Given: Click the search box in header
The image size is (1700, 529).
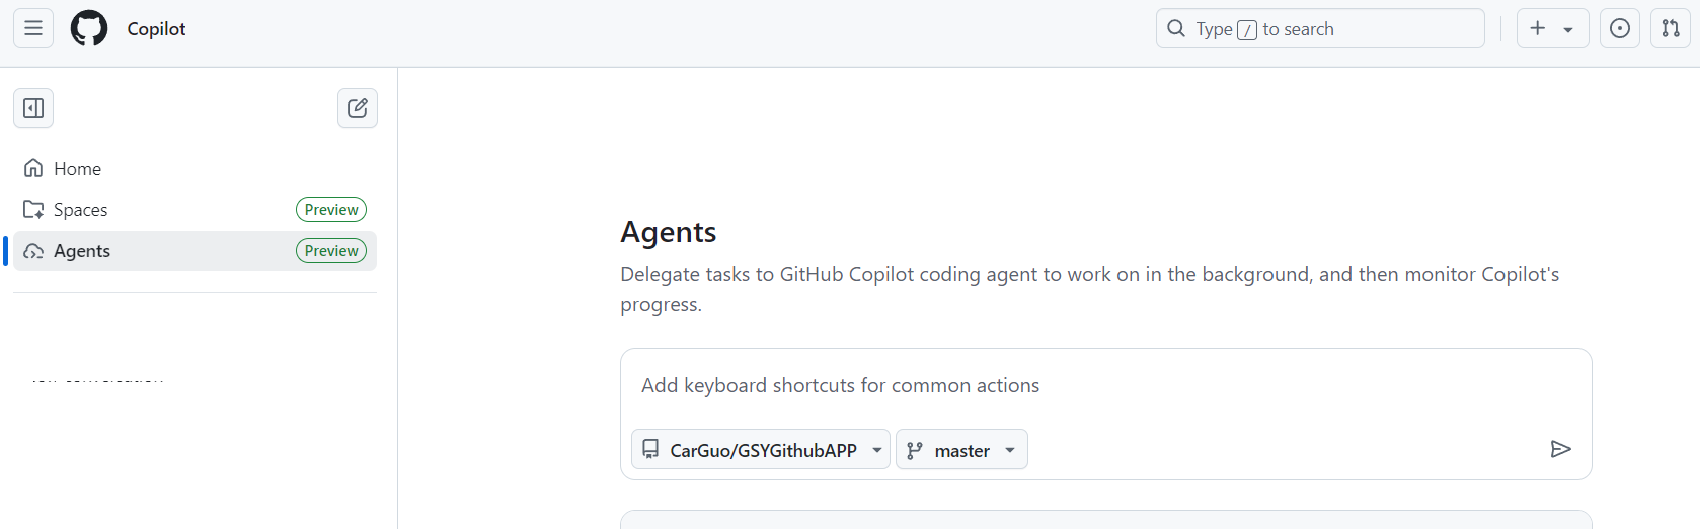Looking at the screenshot, I should coord(1320,28).
